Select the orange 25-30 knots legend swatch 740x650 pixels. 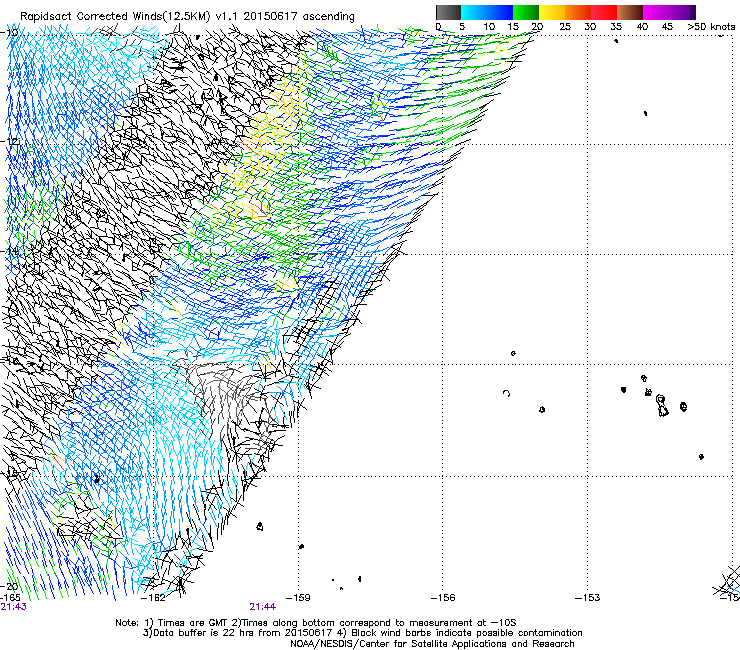pos(578,12)
